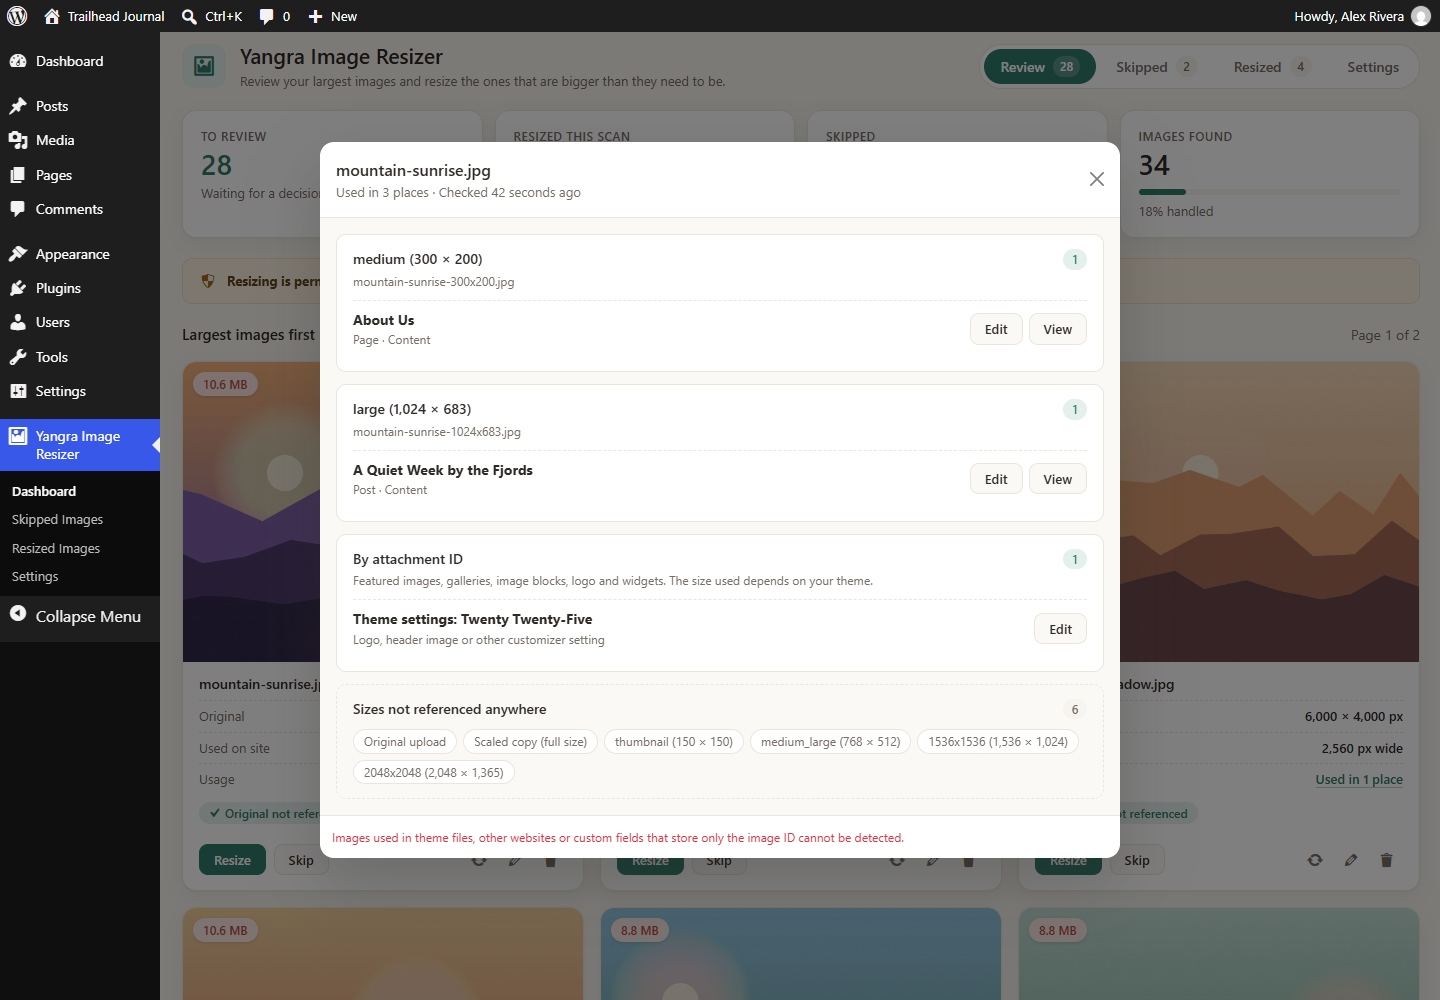1440x1000 pixels.
Task: Edit the A Quiet Week by the Fjords post
Action: pyautogui.click(x=996, y=479)
